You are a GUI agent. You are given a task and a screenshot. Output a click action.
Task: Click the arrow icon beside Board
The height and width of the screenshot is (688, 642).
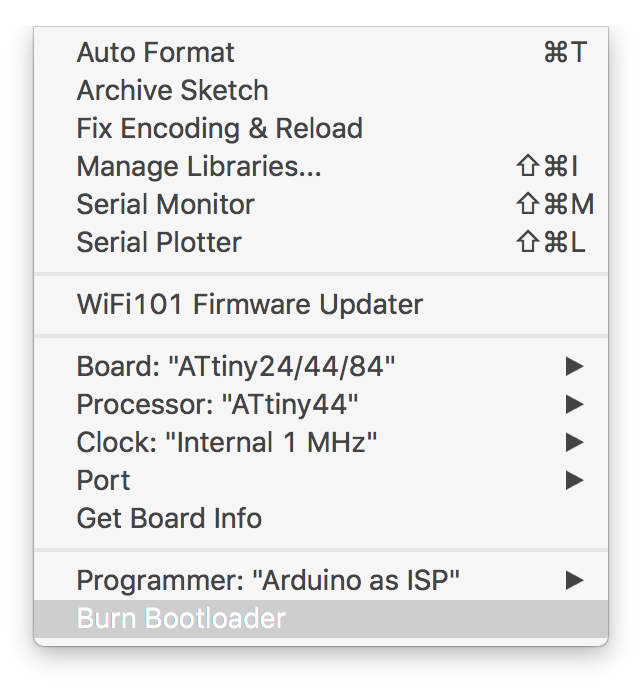pyautogui.click(x=574, y=366)
